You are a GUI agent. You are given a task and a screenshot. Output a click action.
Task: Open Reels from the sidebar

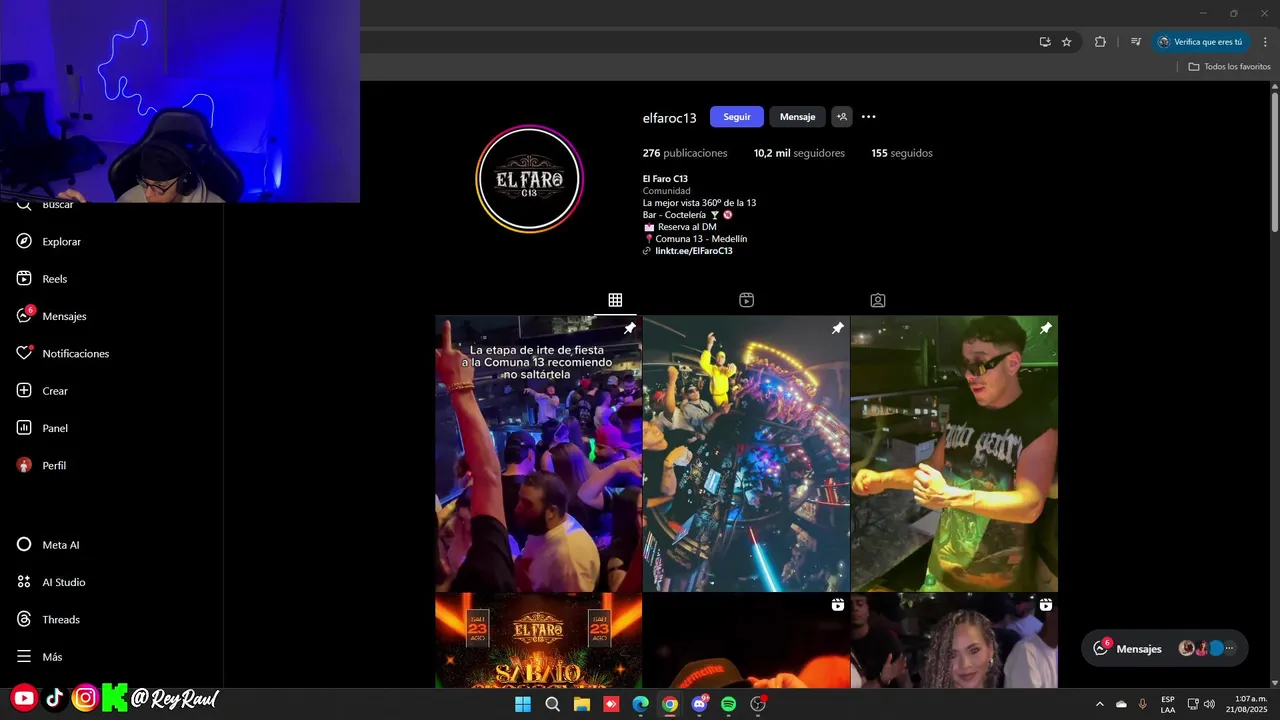pyautogui.click(x=55, y=279)
